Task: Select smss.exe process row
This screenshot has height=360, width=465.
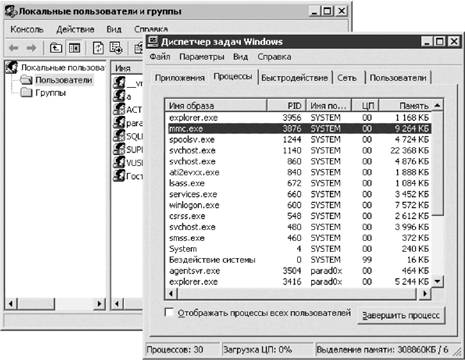Action: pos(299,238)
